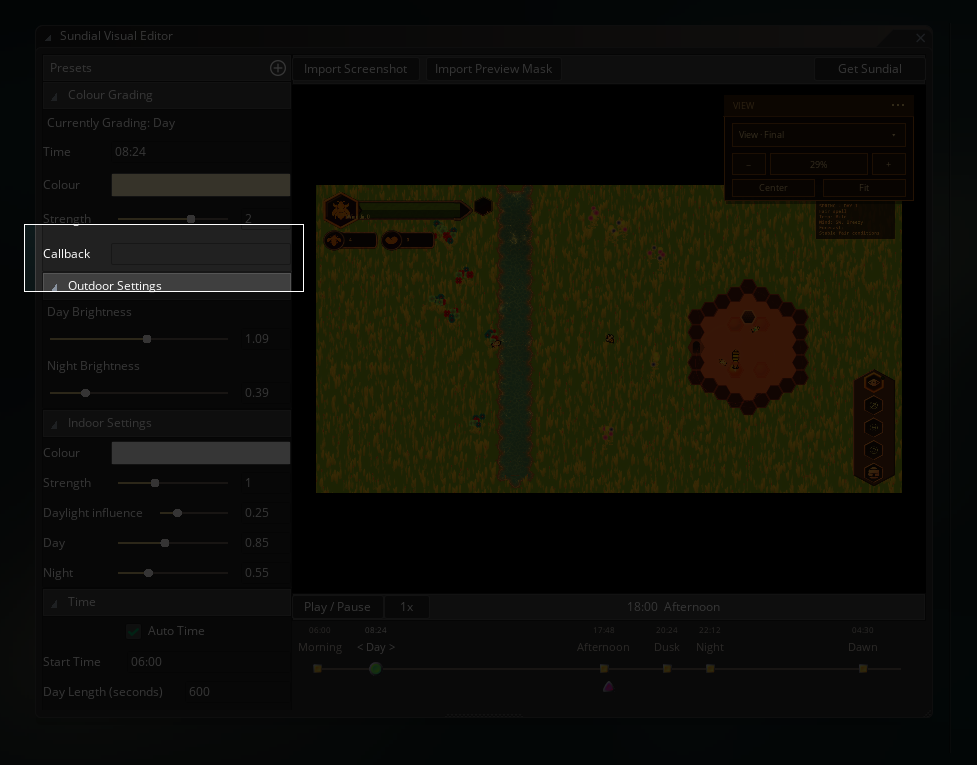This screenshot has height=765, width=977.
Task: Click Import Screenshot
Action: [355, 69]
